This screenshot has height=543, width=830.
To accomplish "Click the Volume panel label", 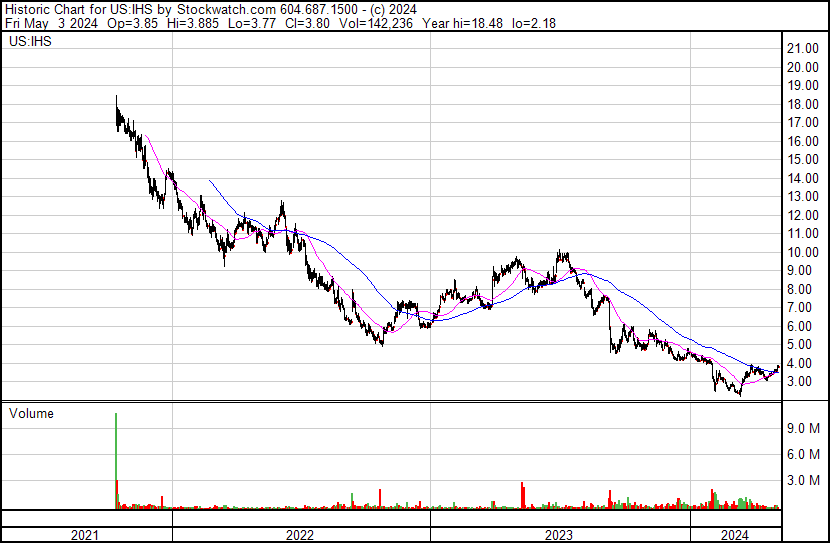I will (31, 413).
